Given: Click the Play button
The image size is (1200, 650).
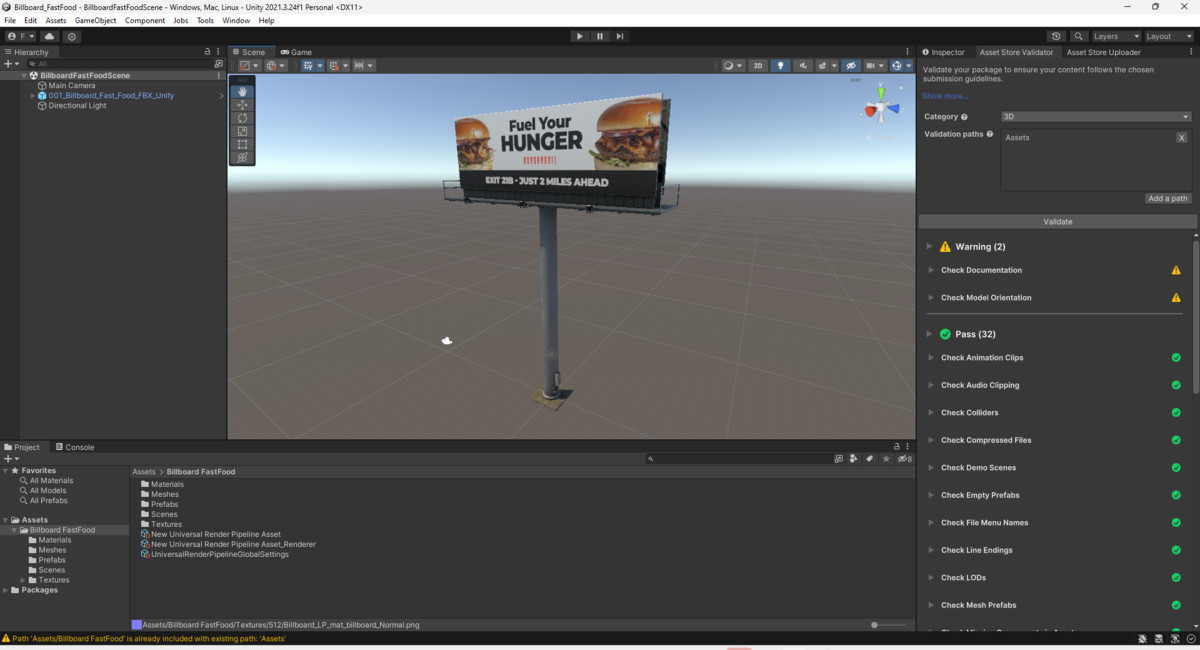Looking at the screenshot, I should pos(579,36).
